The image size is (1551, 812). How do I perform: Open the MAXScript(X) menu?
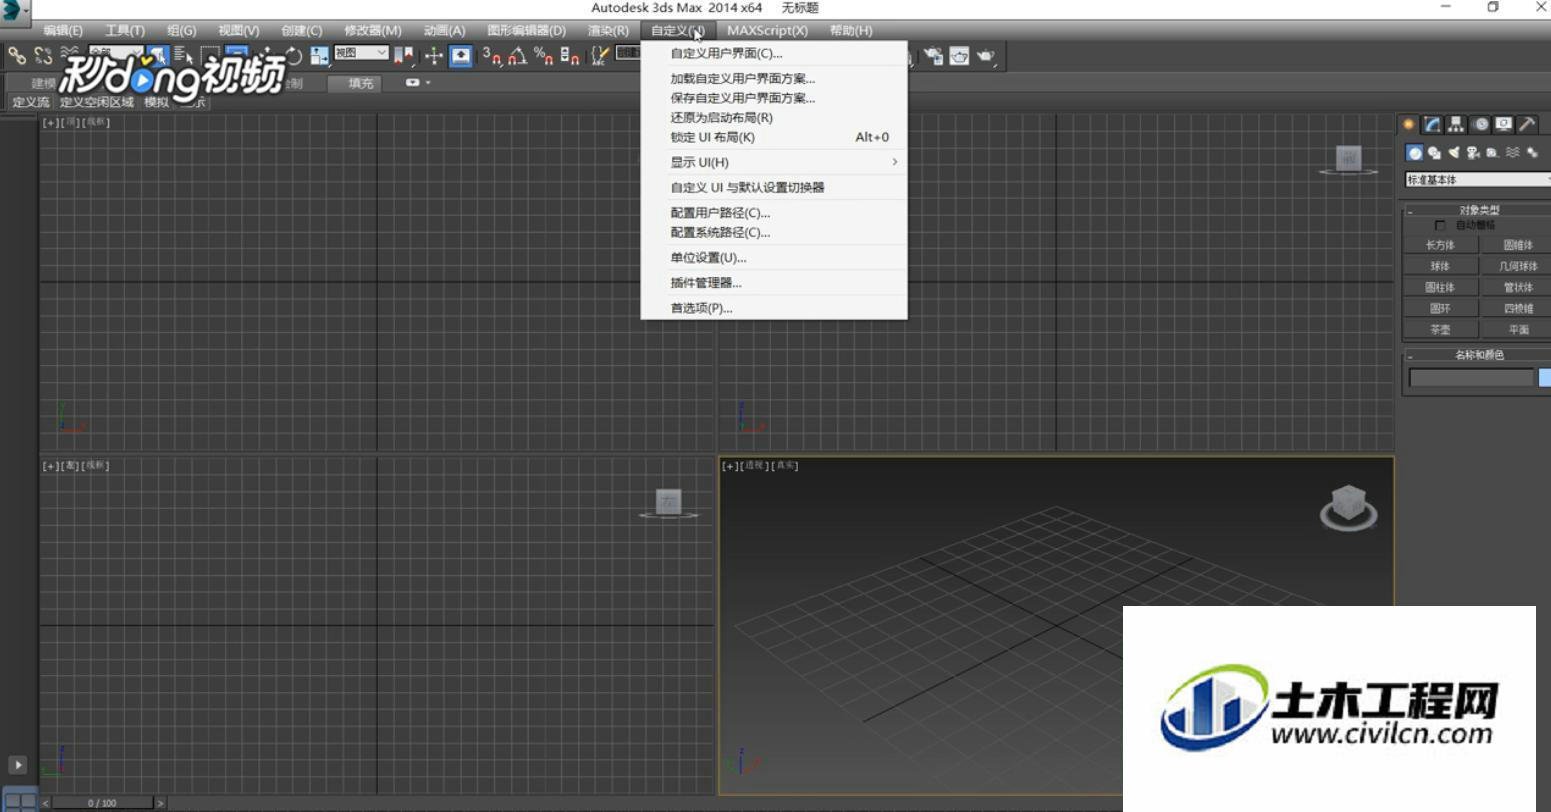tap(767, 31)
